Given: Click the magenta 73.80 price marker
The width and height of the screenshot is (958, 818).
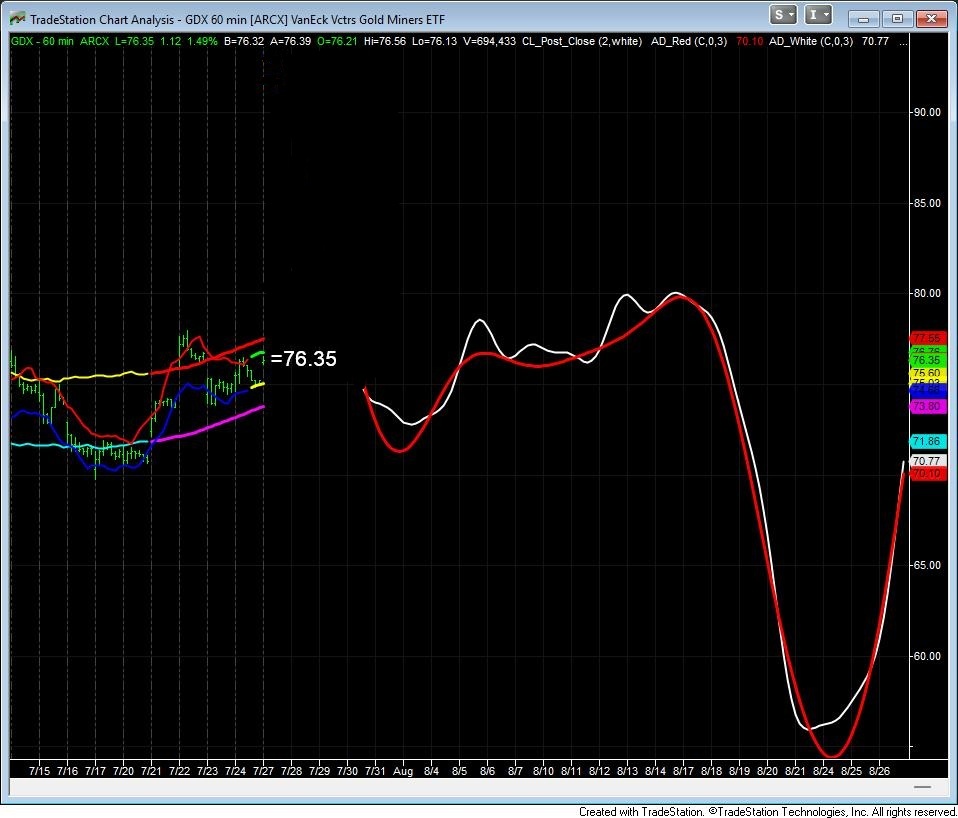Looking at the screenshot, I should [x=927, y=406].
